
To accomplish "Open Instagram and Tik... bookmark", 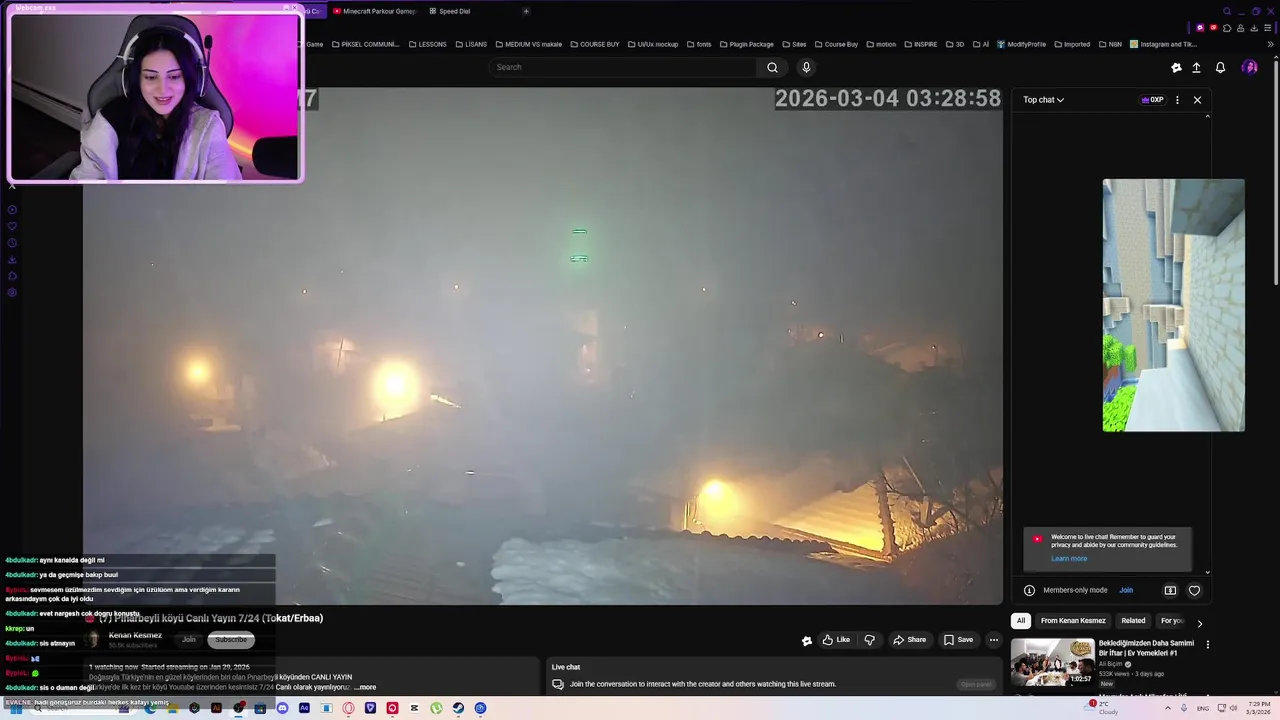I will click(x=1163, y=44).
